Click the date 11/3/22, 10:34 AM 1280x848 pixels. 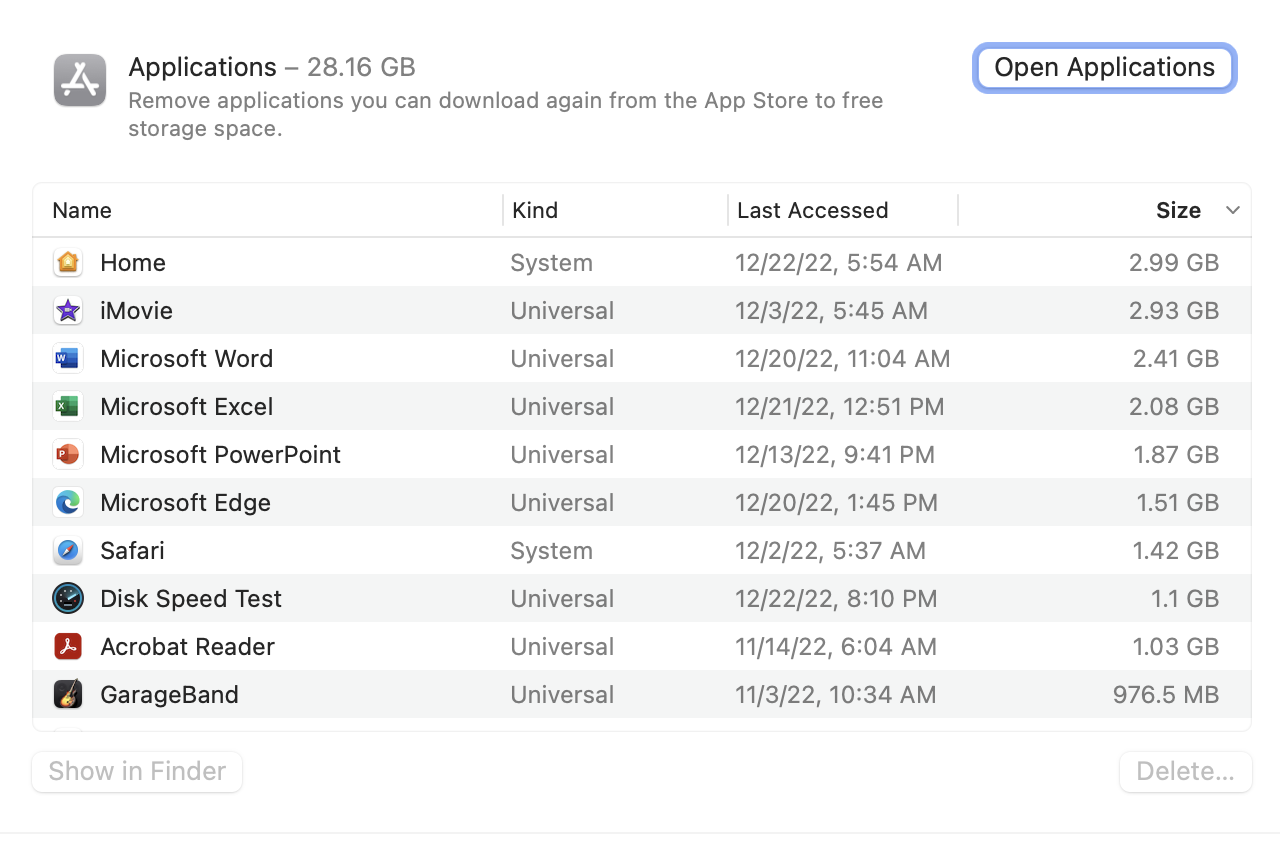836,695
